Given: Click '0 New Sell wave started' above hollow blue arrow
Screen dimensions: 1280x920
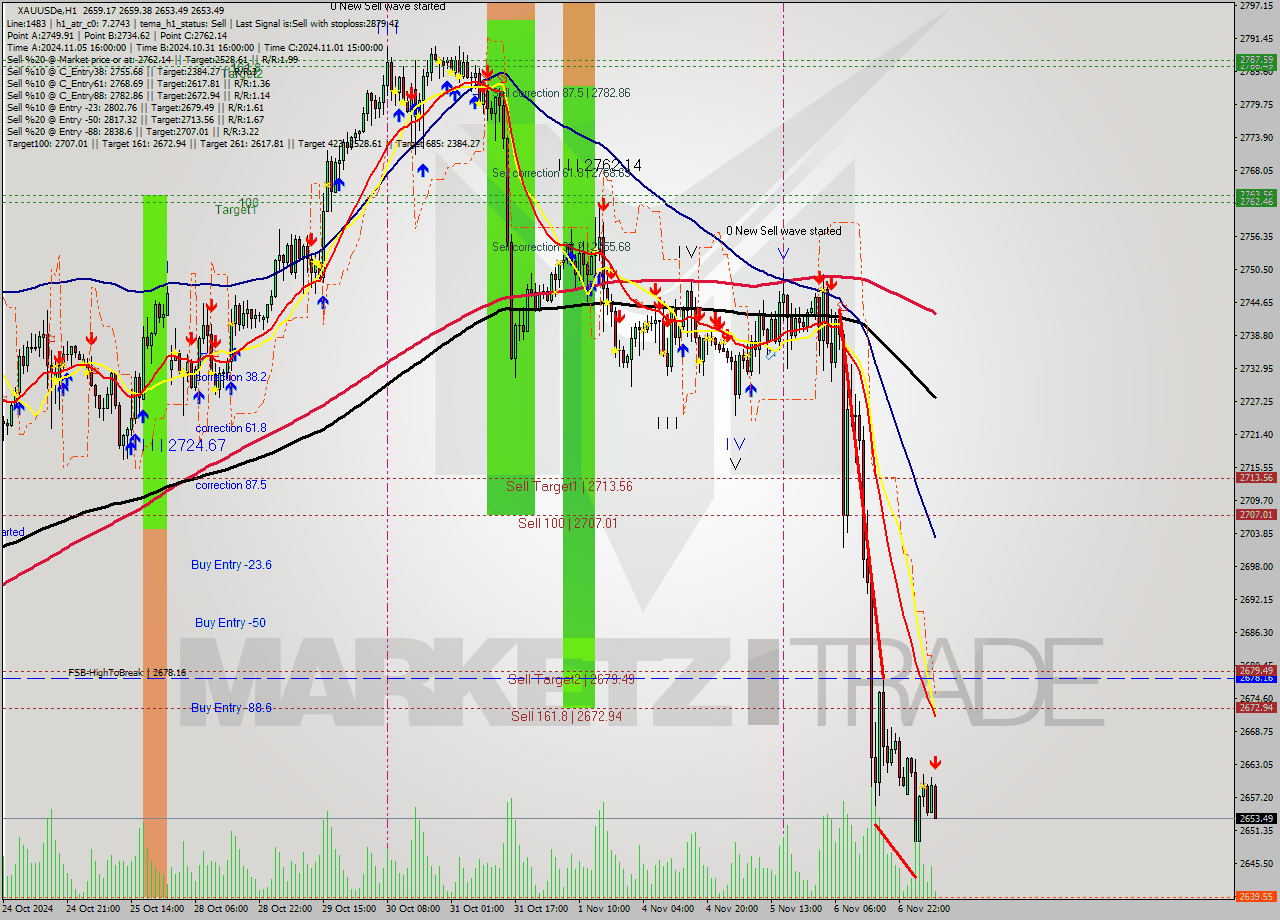Looking at the screenshot, I should (783, 231).
